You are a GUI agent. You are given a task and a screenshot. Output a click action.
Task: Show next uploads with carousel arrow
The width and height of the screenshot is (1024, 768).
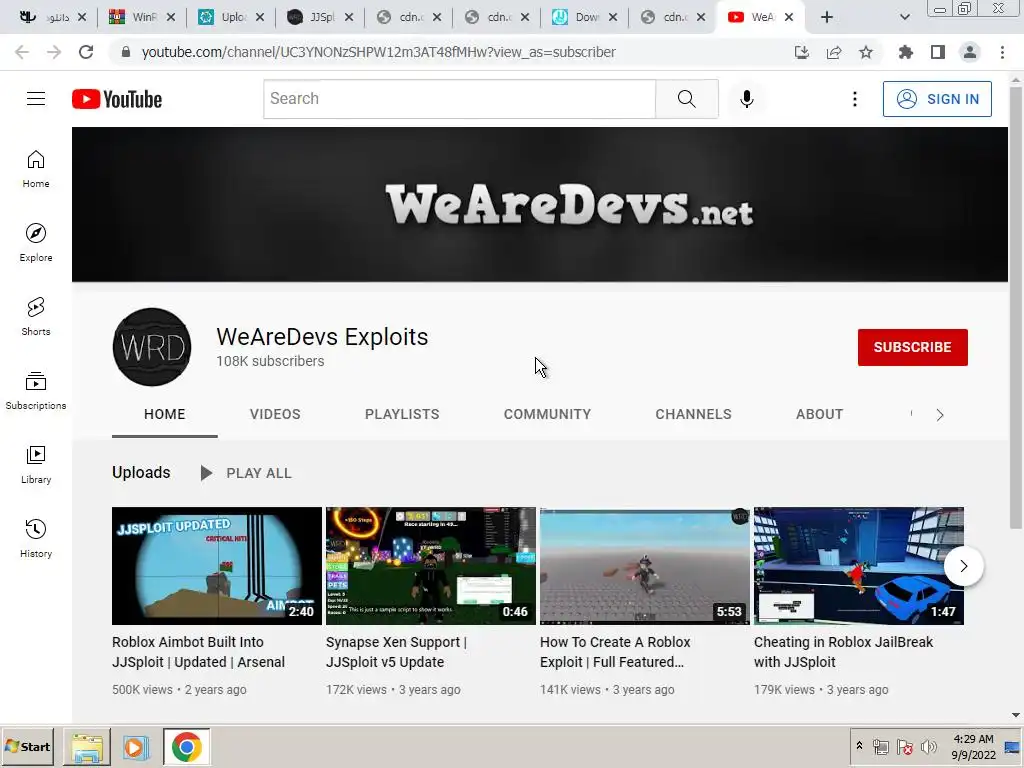point(963,566)
